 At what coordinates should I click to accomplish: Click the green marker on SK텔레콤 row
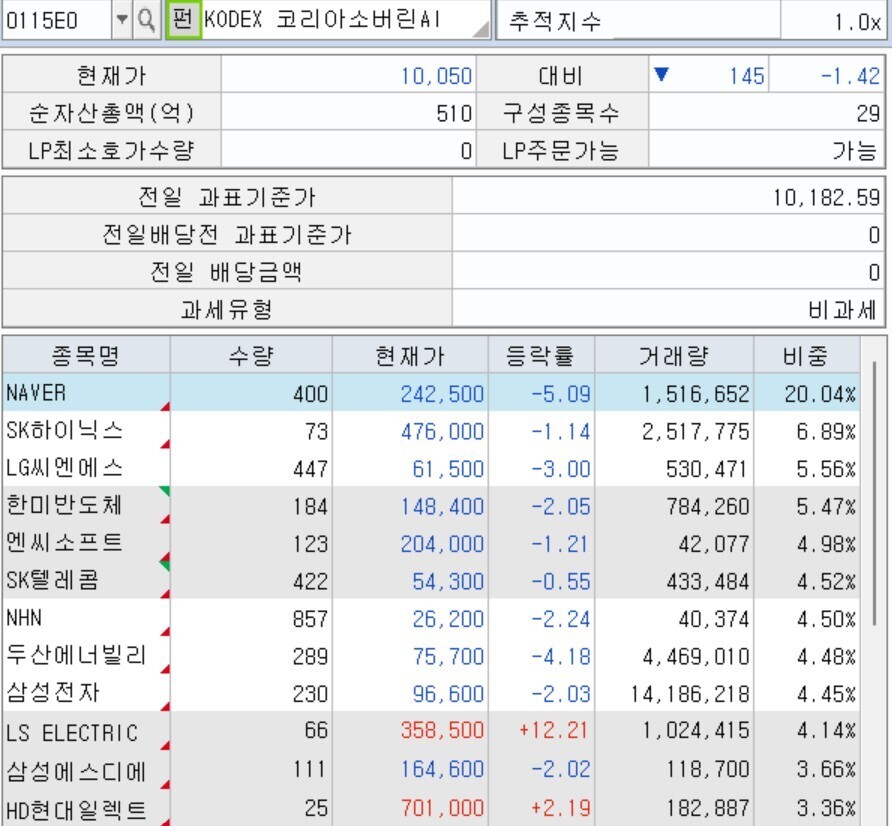[165, 566]
